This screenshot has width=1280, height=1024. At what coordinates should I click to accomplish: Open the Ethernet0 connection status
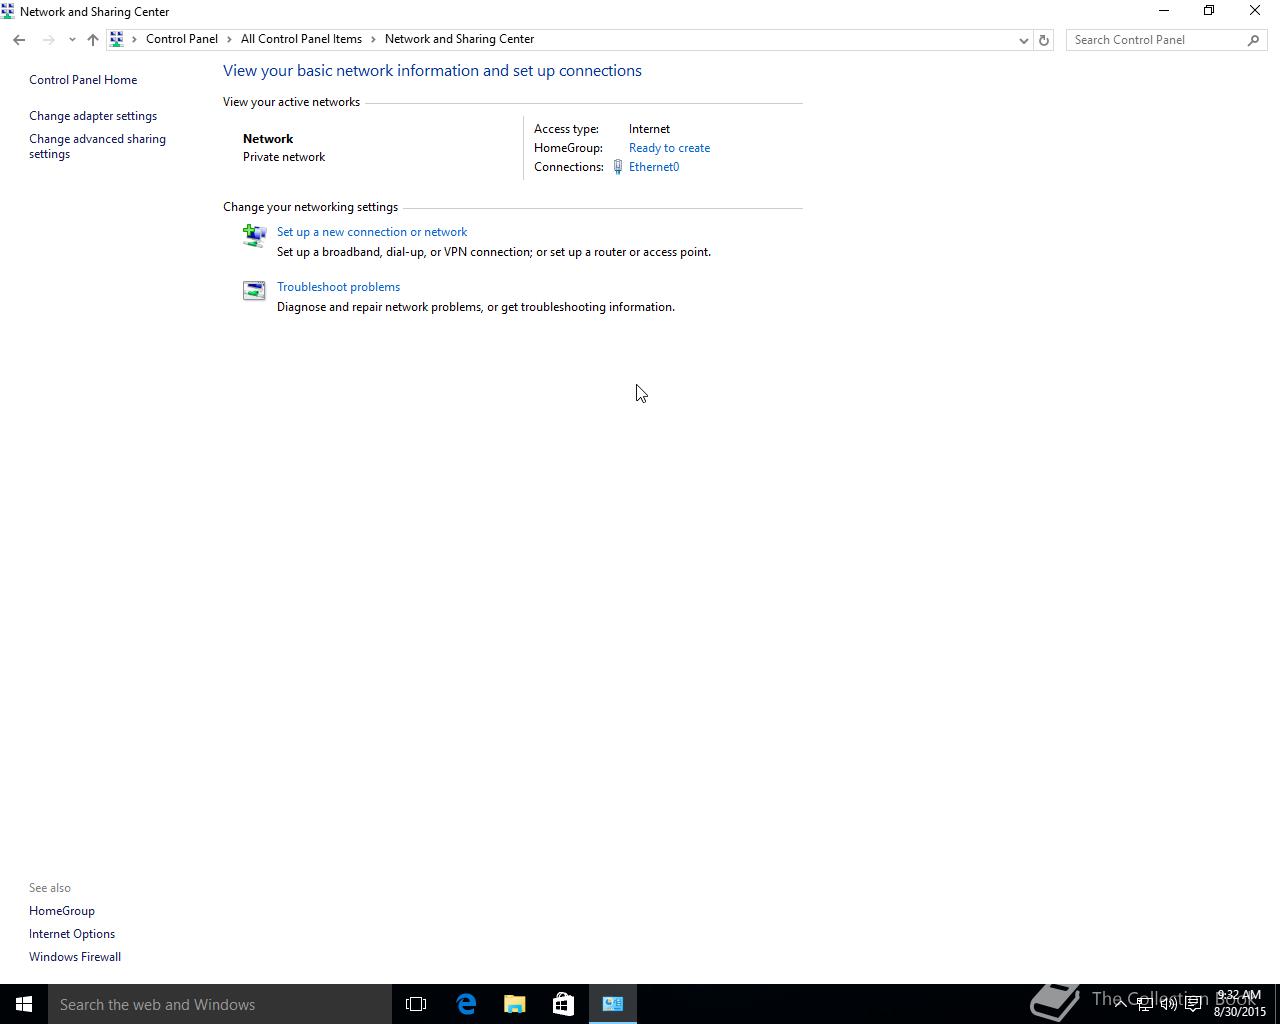click(654, 167)
